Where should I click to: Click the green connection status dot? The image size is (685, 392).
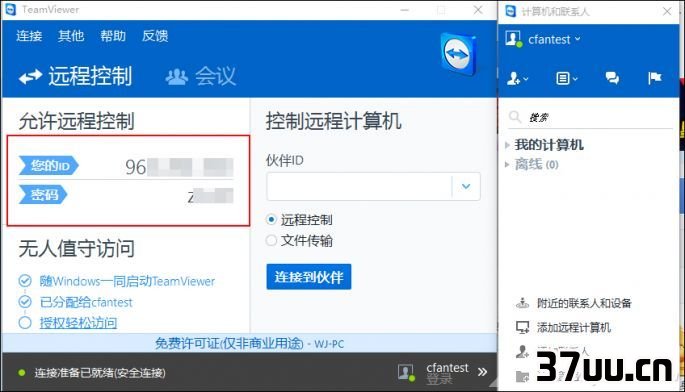click(21, 373)
